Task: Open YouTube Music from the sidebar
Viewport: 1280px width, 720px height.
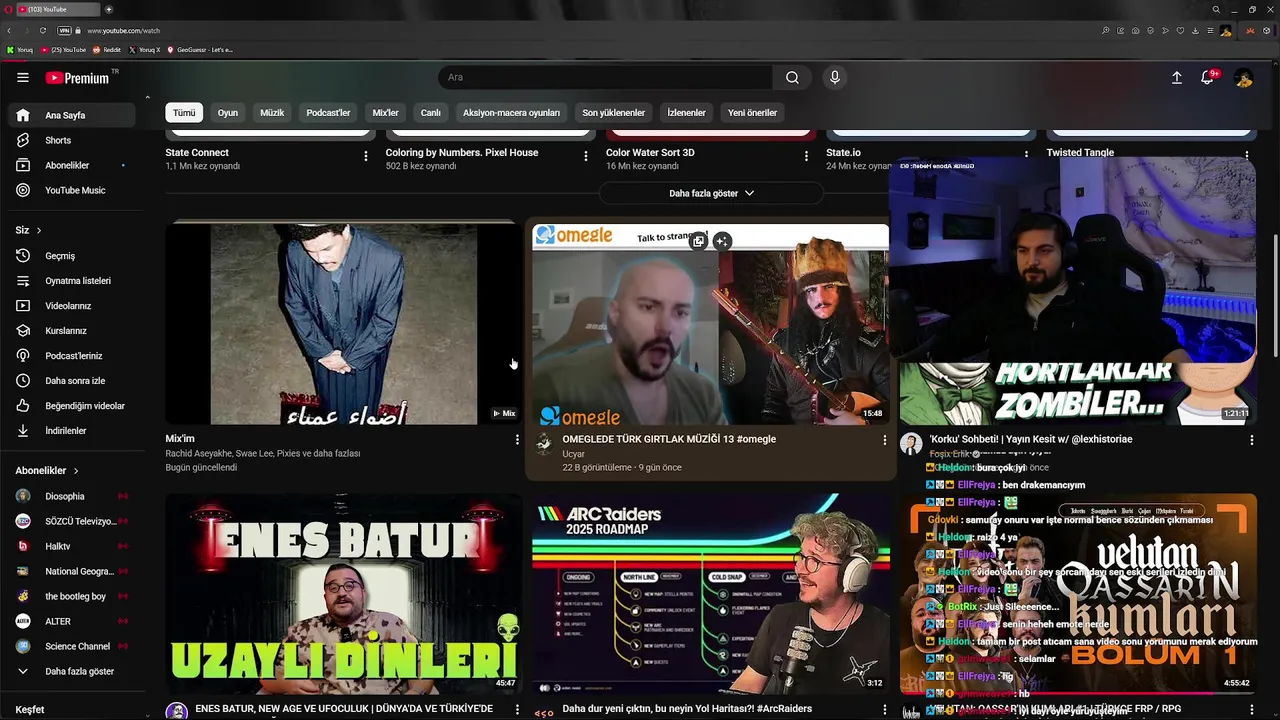Action: 71,190
